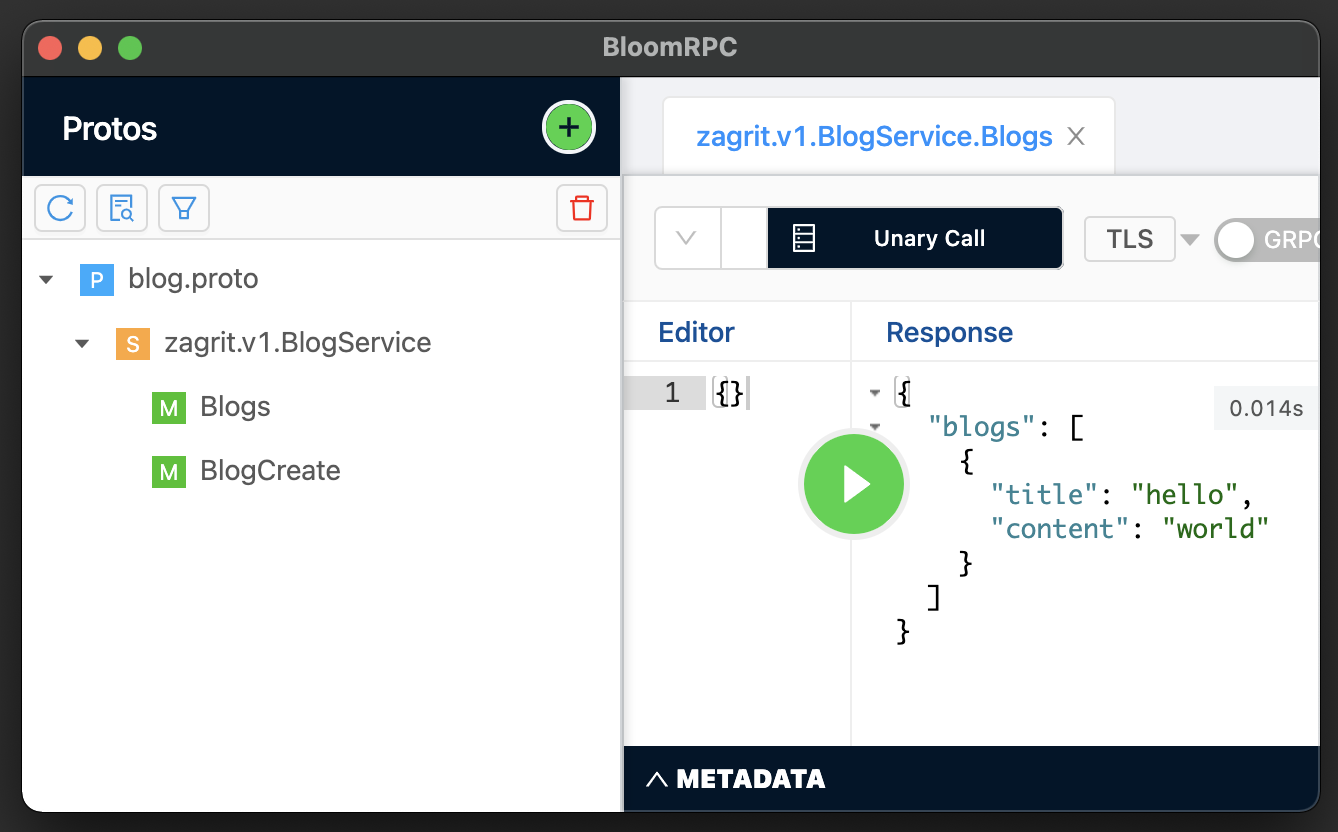Open the environment dropdown chevron in address bar

coord(686,238)
